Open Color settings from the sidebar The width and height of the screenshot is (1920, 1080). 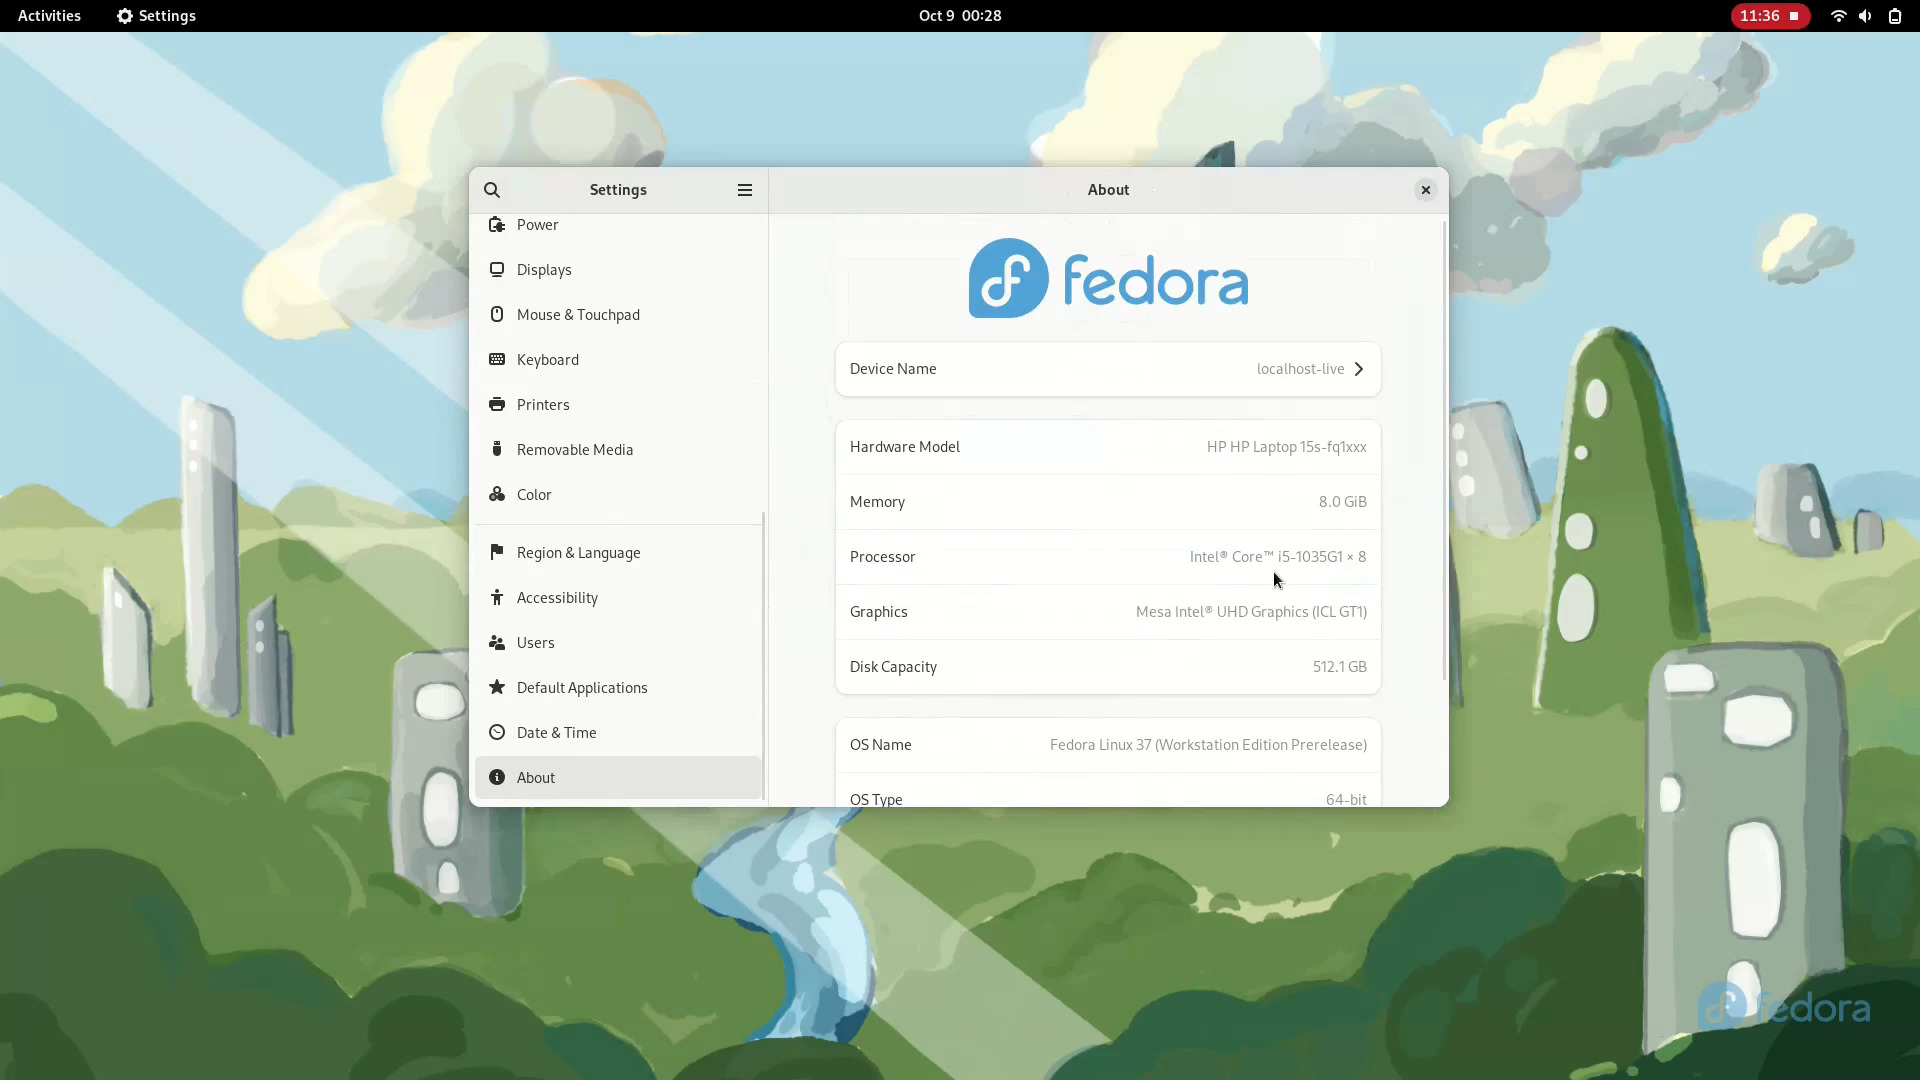pos(533,494)
